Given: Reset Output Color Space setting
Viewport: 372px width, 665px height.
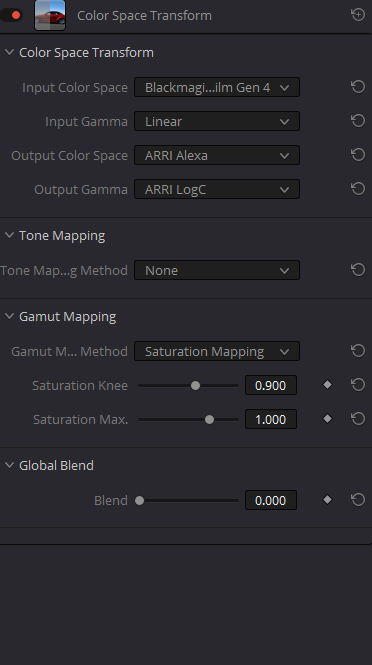Looking at the screenshot, I should tap(358, 155).
